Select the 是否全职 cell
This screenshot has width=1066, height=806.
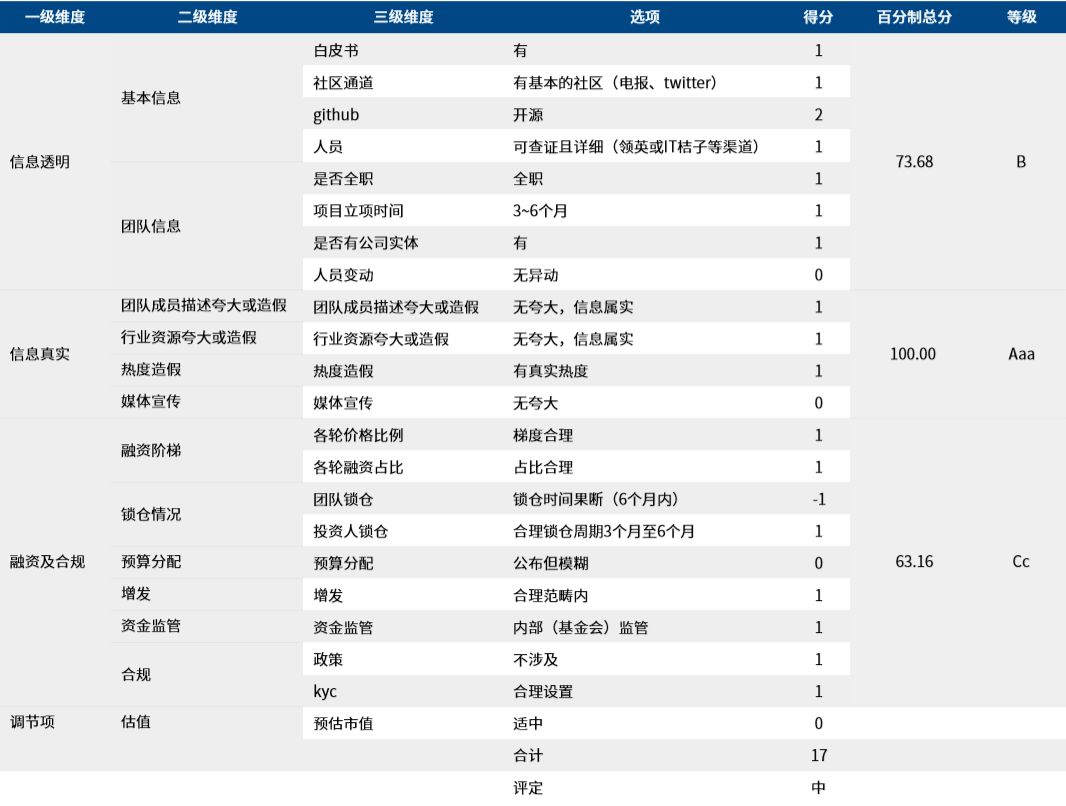tap(343, 179)
